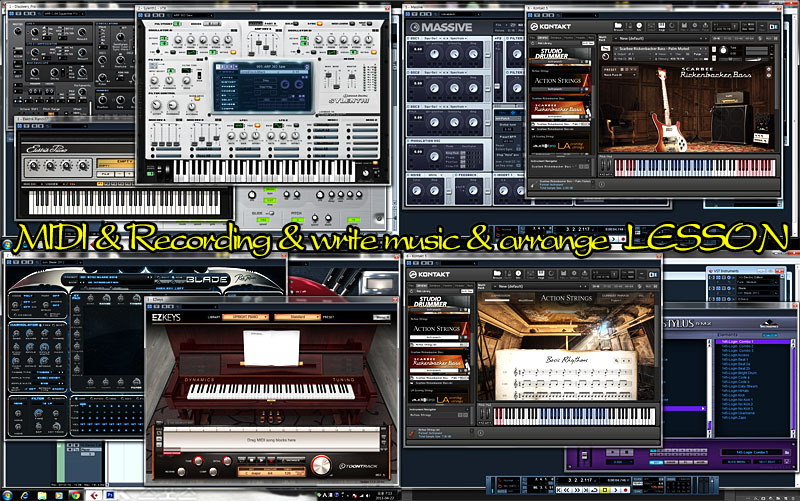Select highlighted Combo 1 row in Stylus RMX list
The height and width of the screenshot is (501, 800).
[x=753, y=342]
